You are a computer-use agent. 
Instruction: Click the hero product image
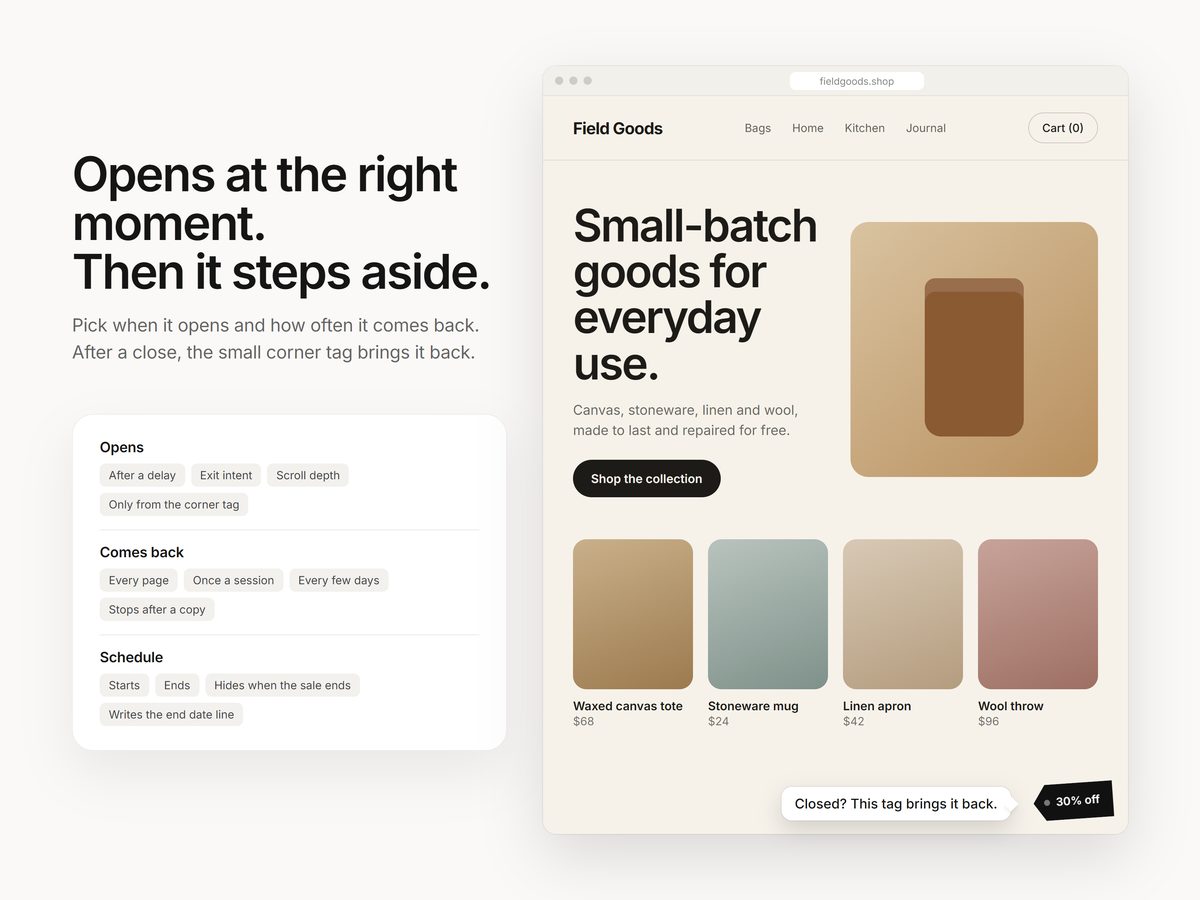pyautogui.click(x=974, y=349)
